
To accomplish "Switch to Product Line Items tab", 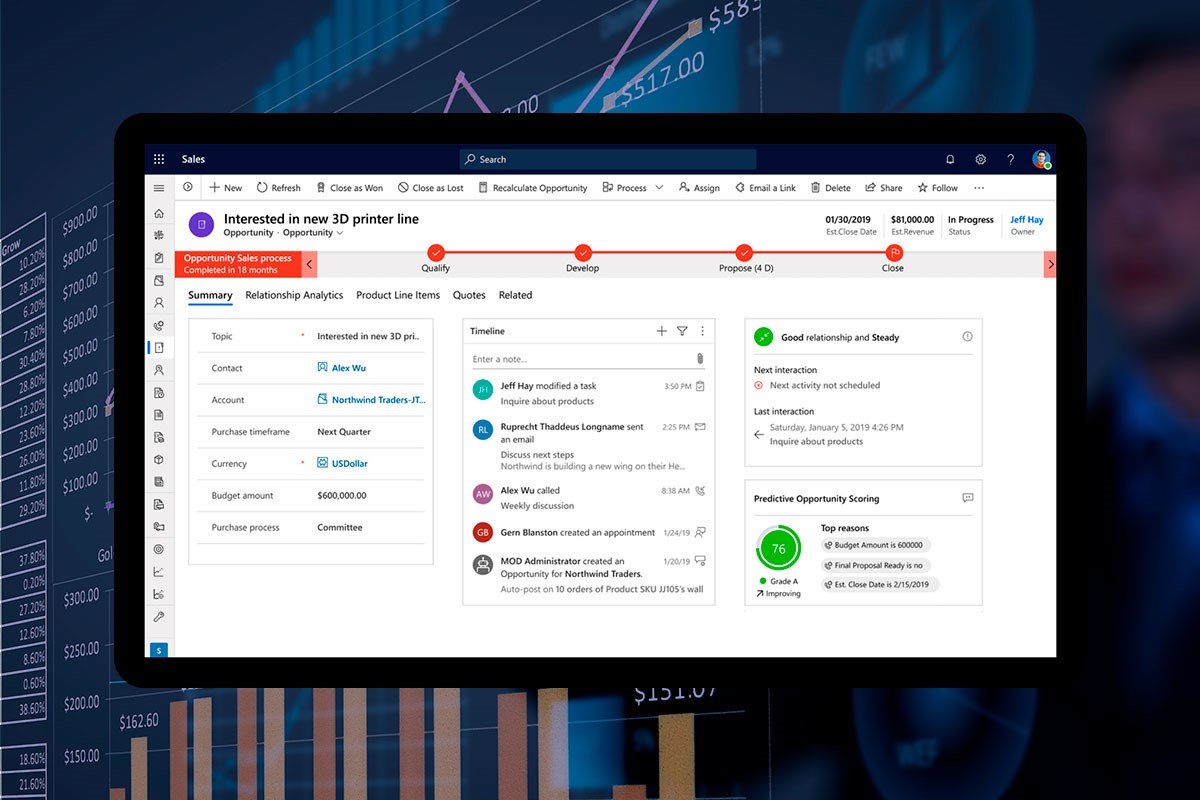I will coord(398,295).
